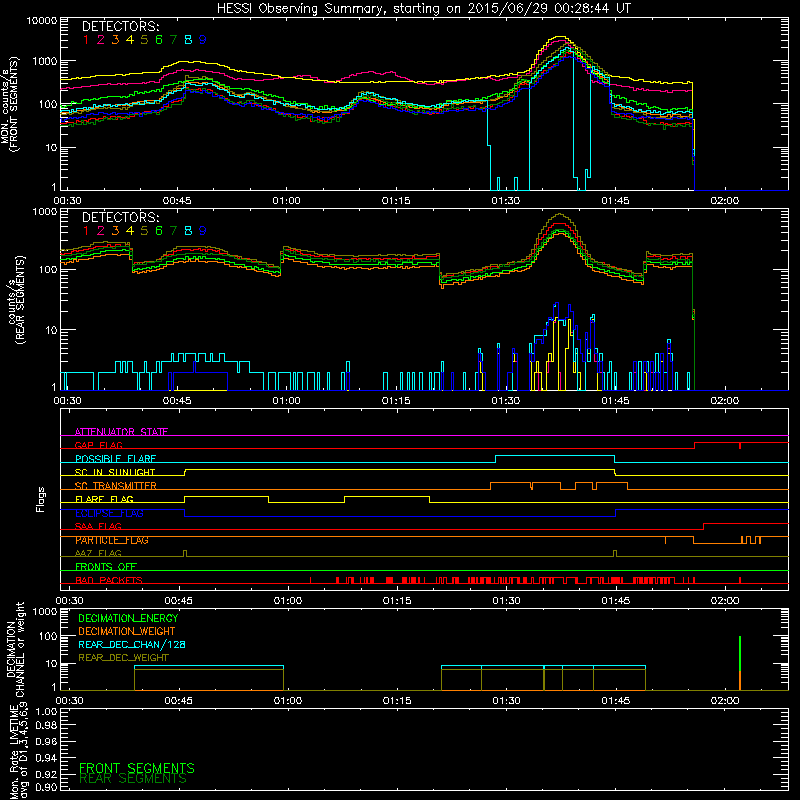Screen dimensions: 800x800
Task: Click the 01:15 tick label under decimation plot
Action: [397, 701]
